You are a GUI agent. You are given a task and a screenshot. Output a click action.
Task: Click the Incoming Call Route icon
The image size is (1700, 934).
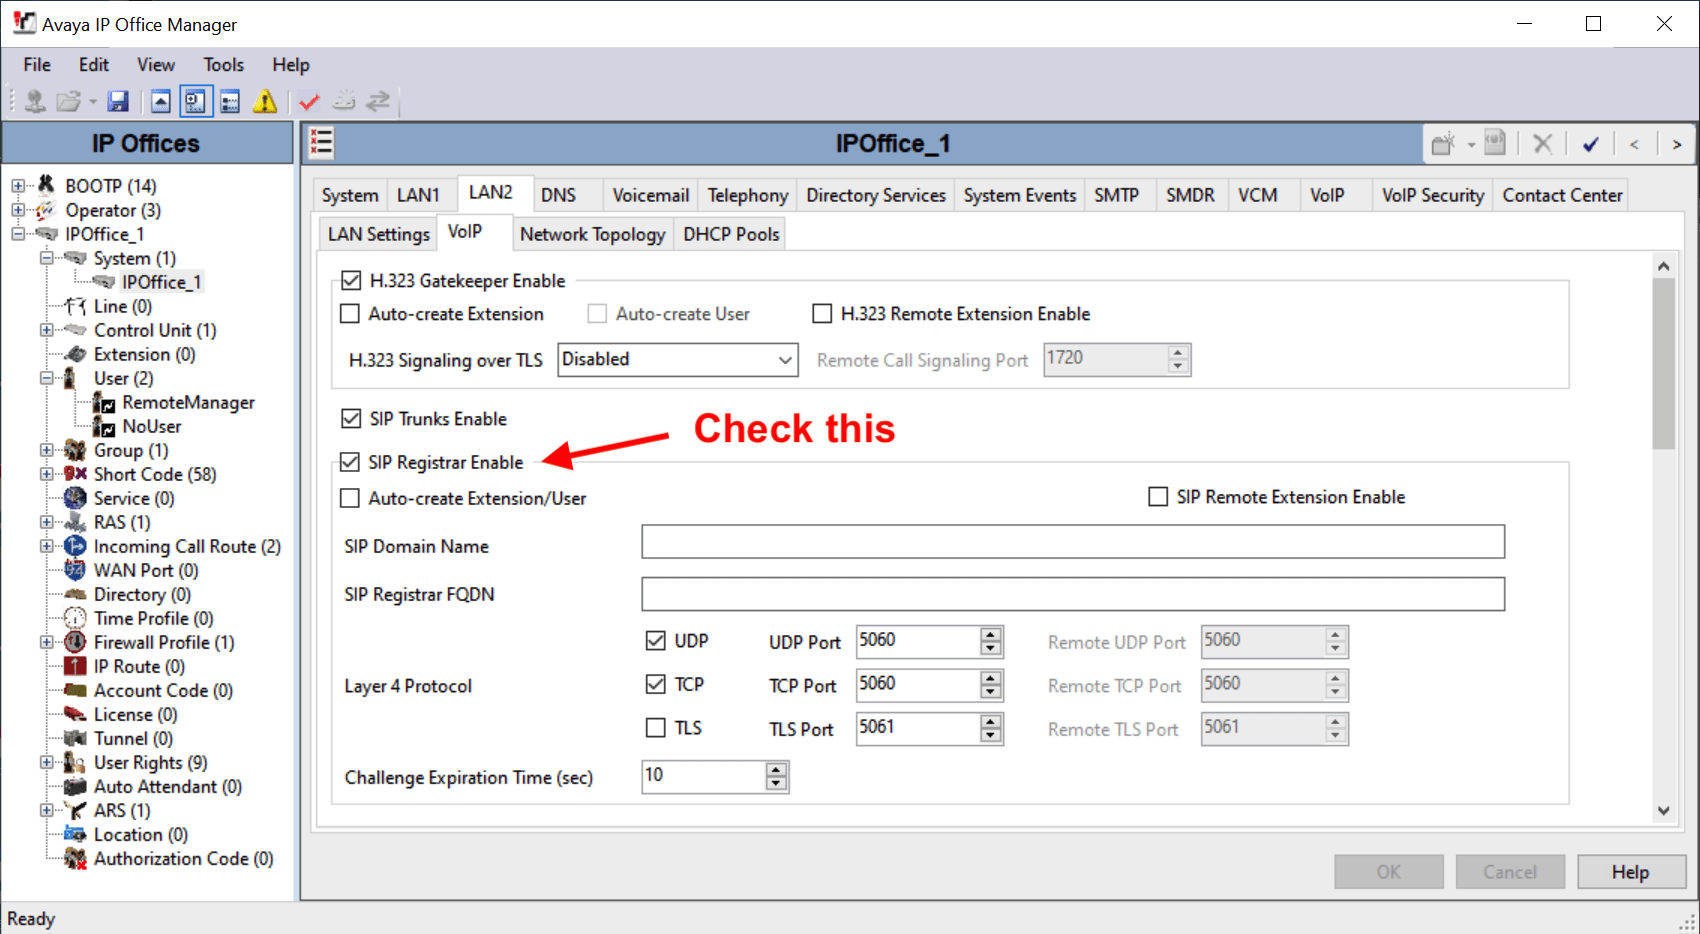pos(75,546)
